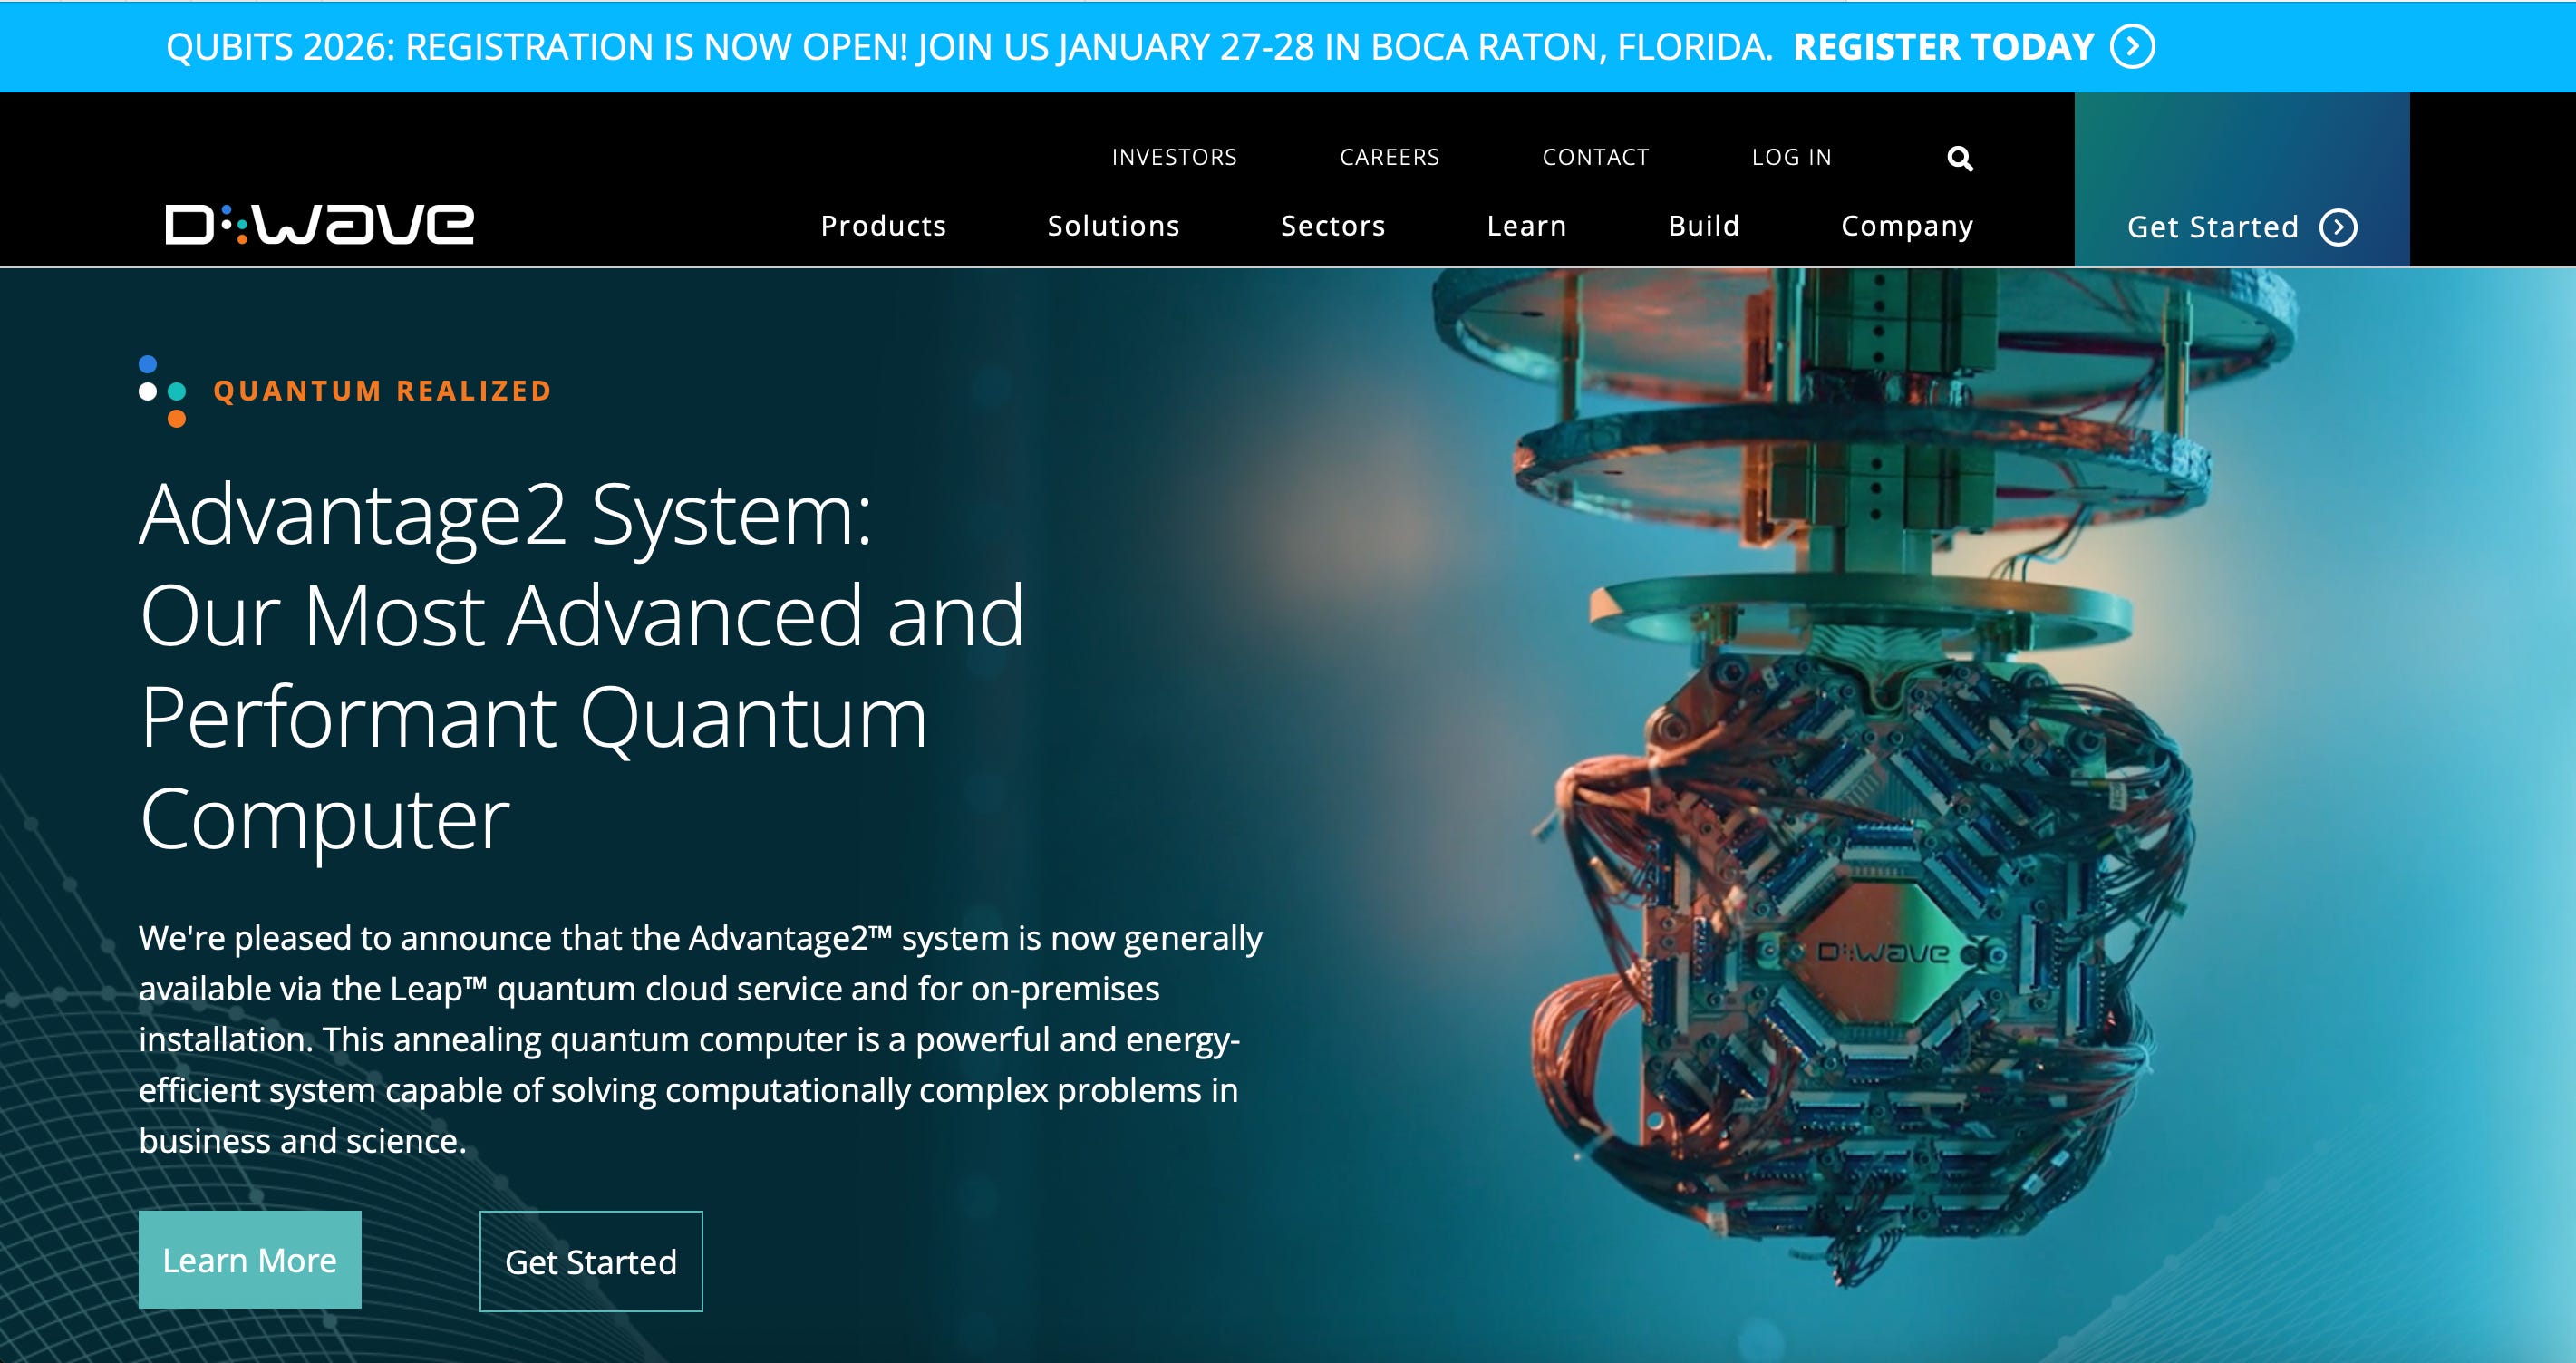Click the Careers link
Screen dimensions: 2576x1363
(x=1390, y=157)
